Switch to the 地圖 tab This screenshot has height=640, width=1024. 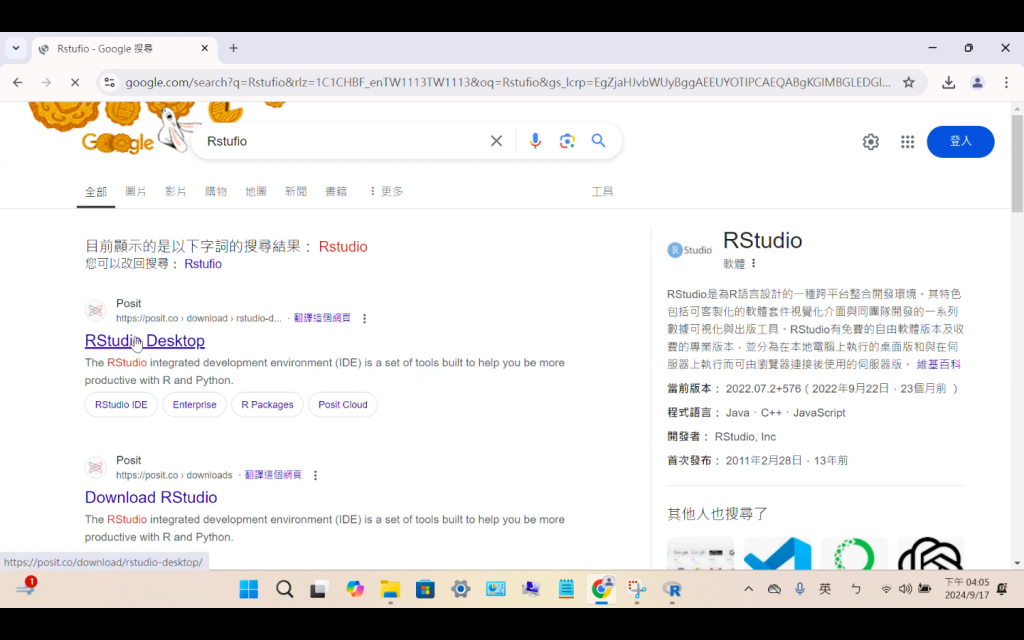[256, 191]
